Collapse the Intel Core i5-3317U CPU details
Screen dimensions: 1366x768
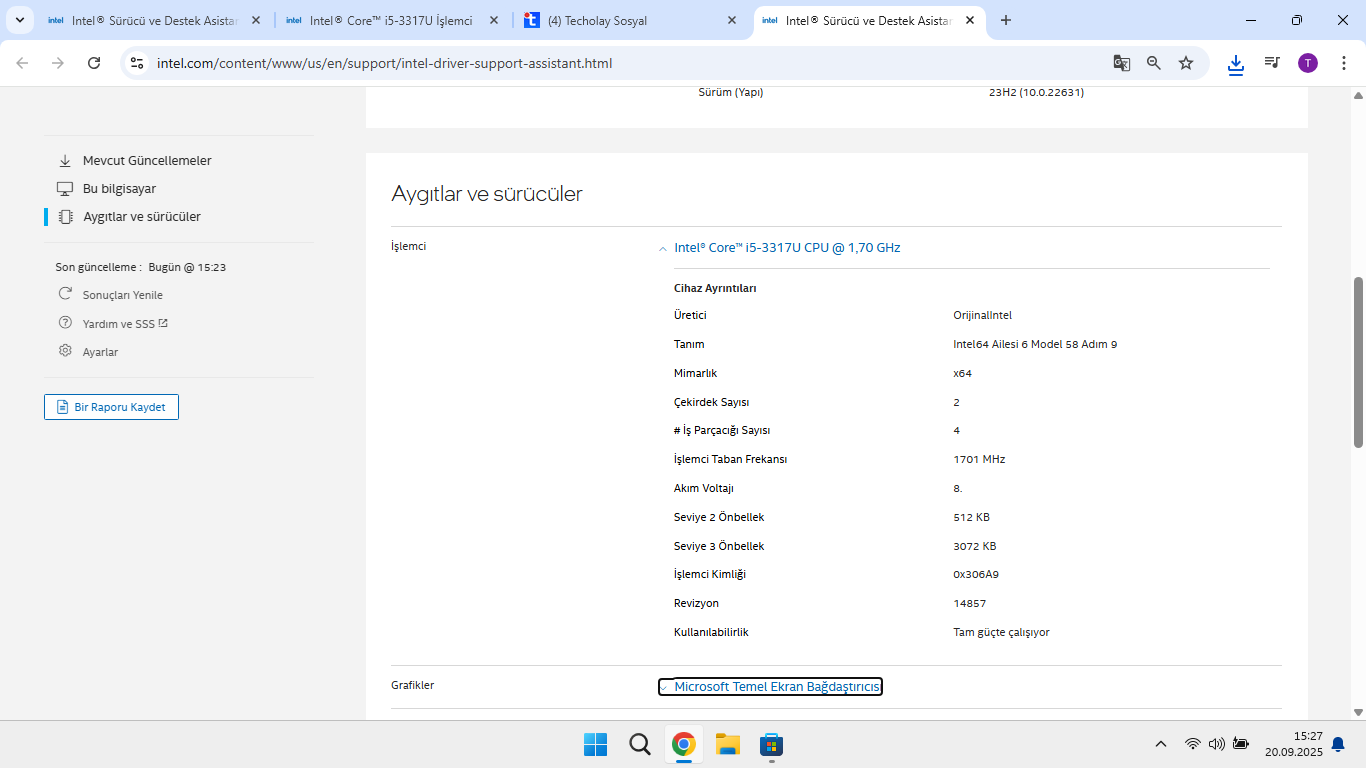(x=662, y=248)
